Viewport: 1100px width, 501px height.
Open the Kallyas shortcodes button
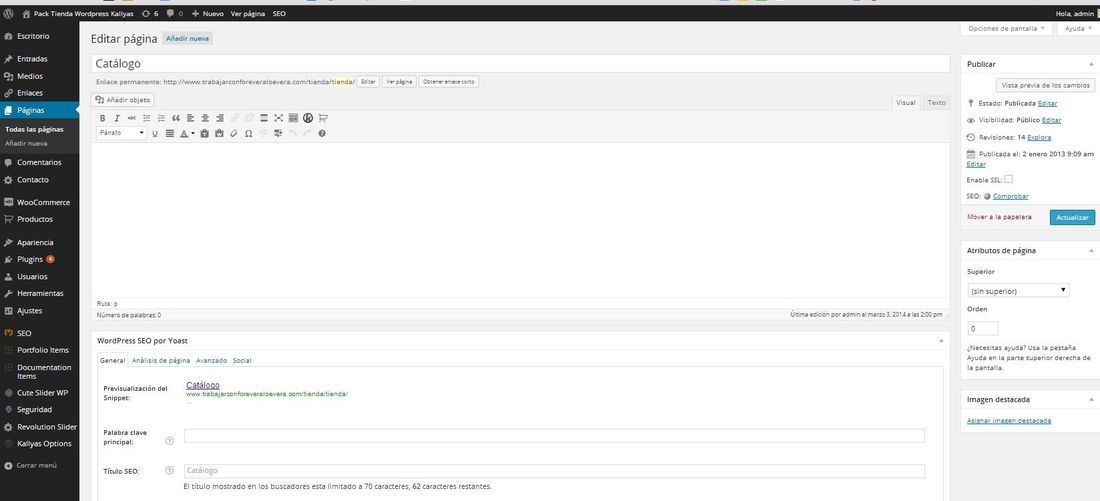pos(308,118)
